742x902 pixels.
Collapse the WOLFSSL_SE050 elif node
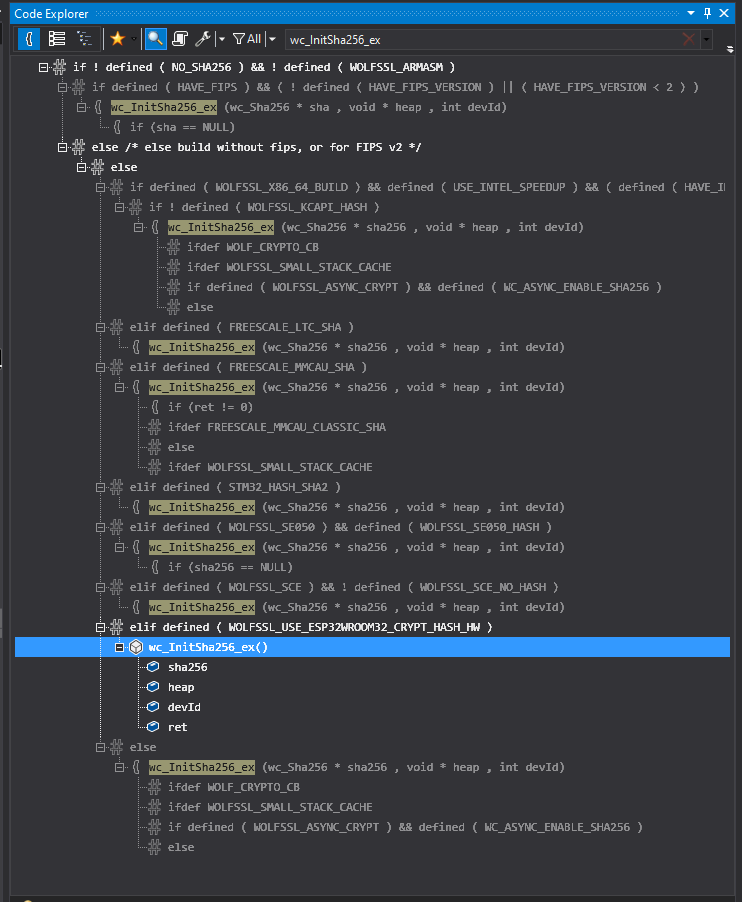100,528
